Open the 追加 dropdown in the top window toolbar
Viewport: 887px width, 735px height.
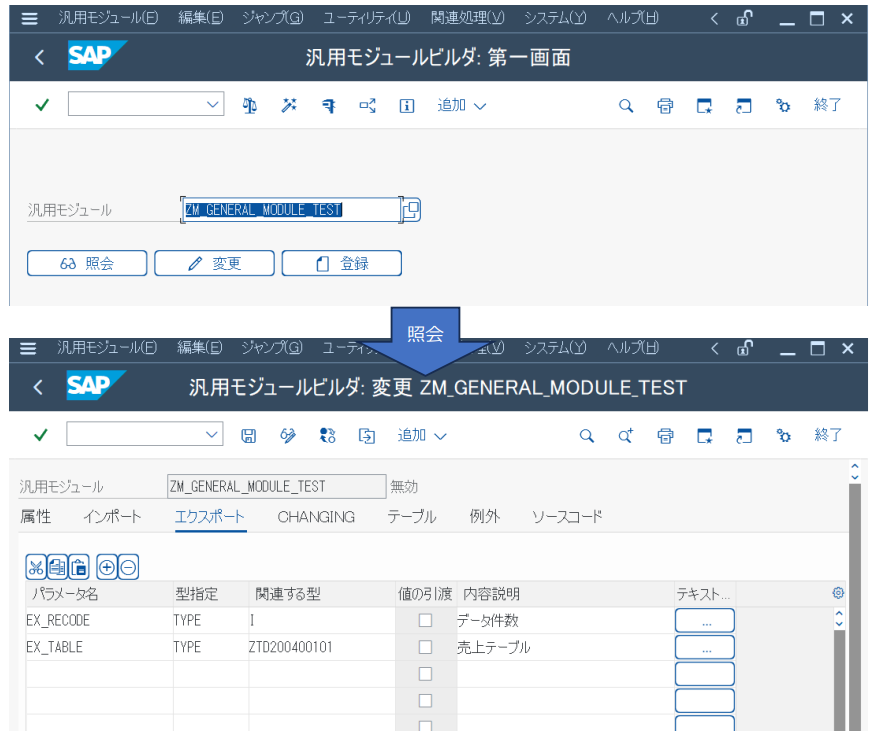coord(462,106)
